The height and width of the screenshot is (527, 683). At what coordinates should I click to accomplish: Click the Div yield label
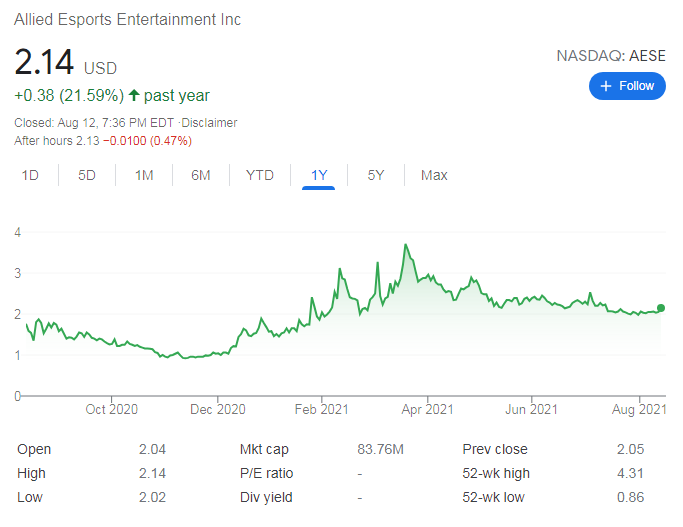[266, 497]
